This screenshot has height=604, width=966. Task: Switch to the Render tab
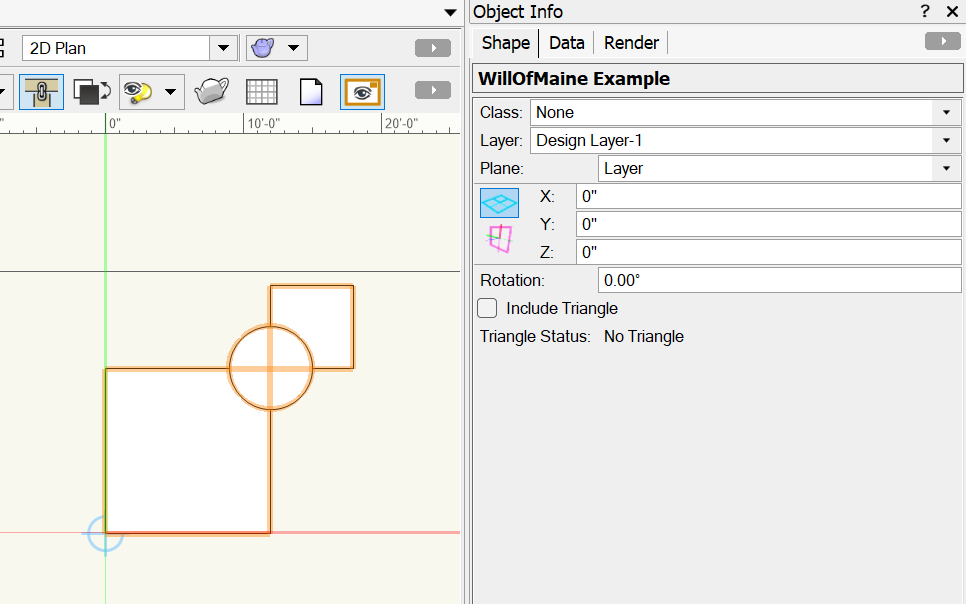click(631, 42)
